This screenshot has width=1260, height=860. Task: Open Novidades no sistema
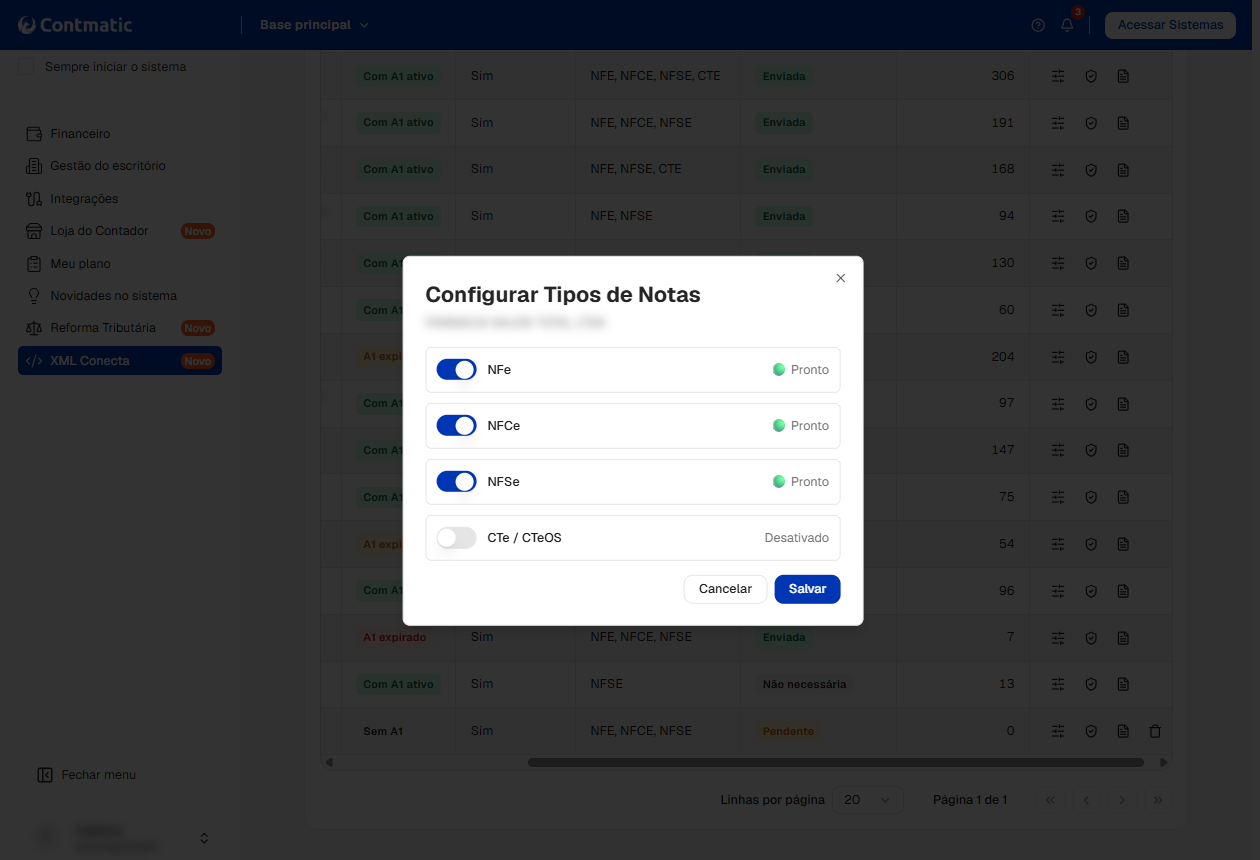[x=113, y=296]
